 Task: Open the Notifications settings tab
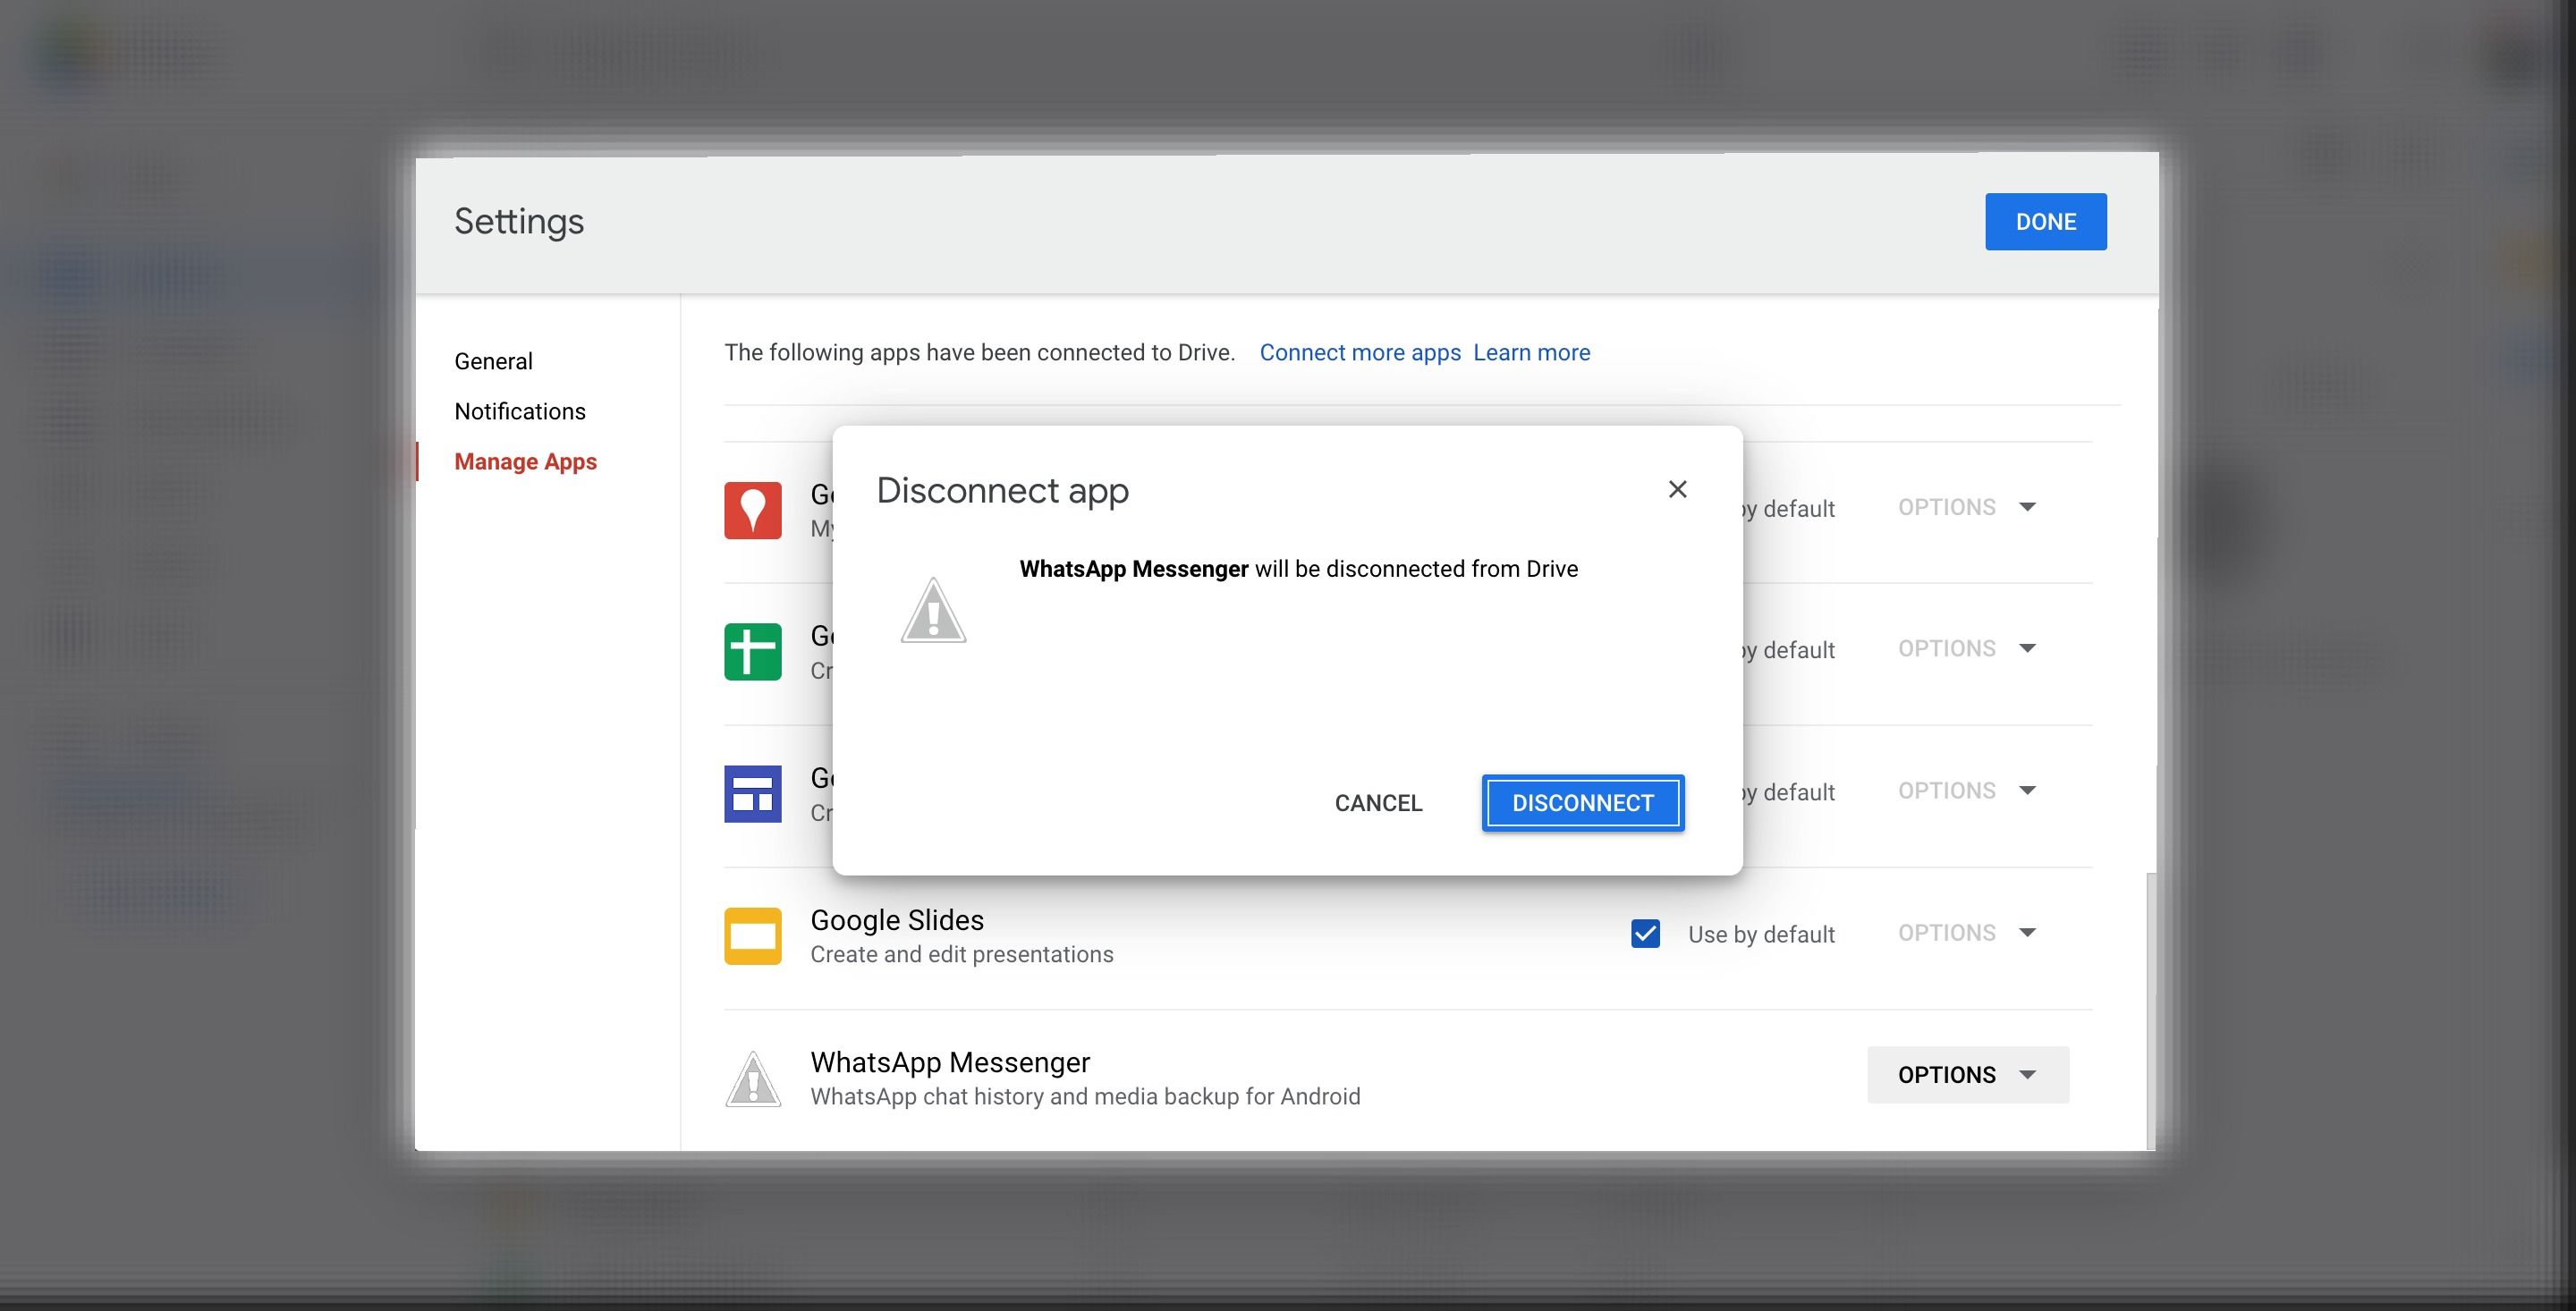pyautogui.click(x=519, y=411)
